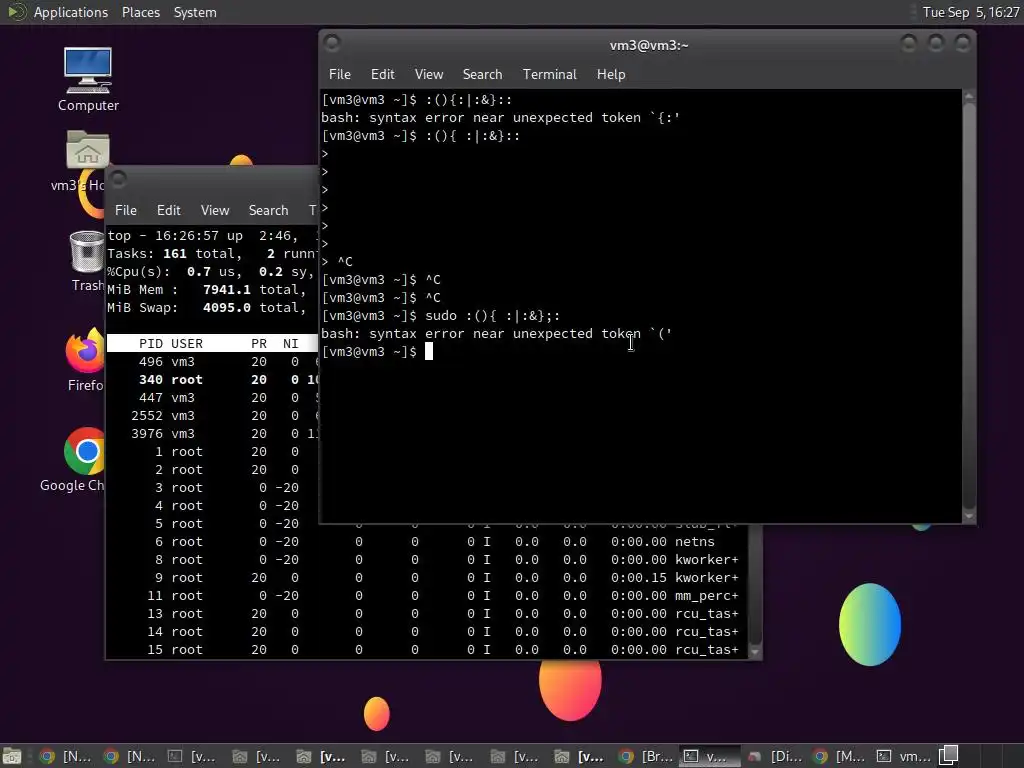This screenshot has width=1024, height=768.
Task: Click the scroll down arrow in vm3@vm3 terminal
Action: pos(969,516)
